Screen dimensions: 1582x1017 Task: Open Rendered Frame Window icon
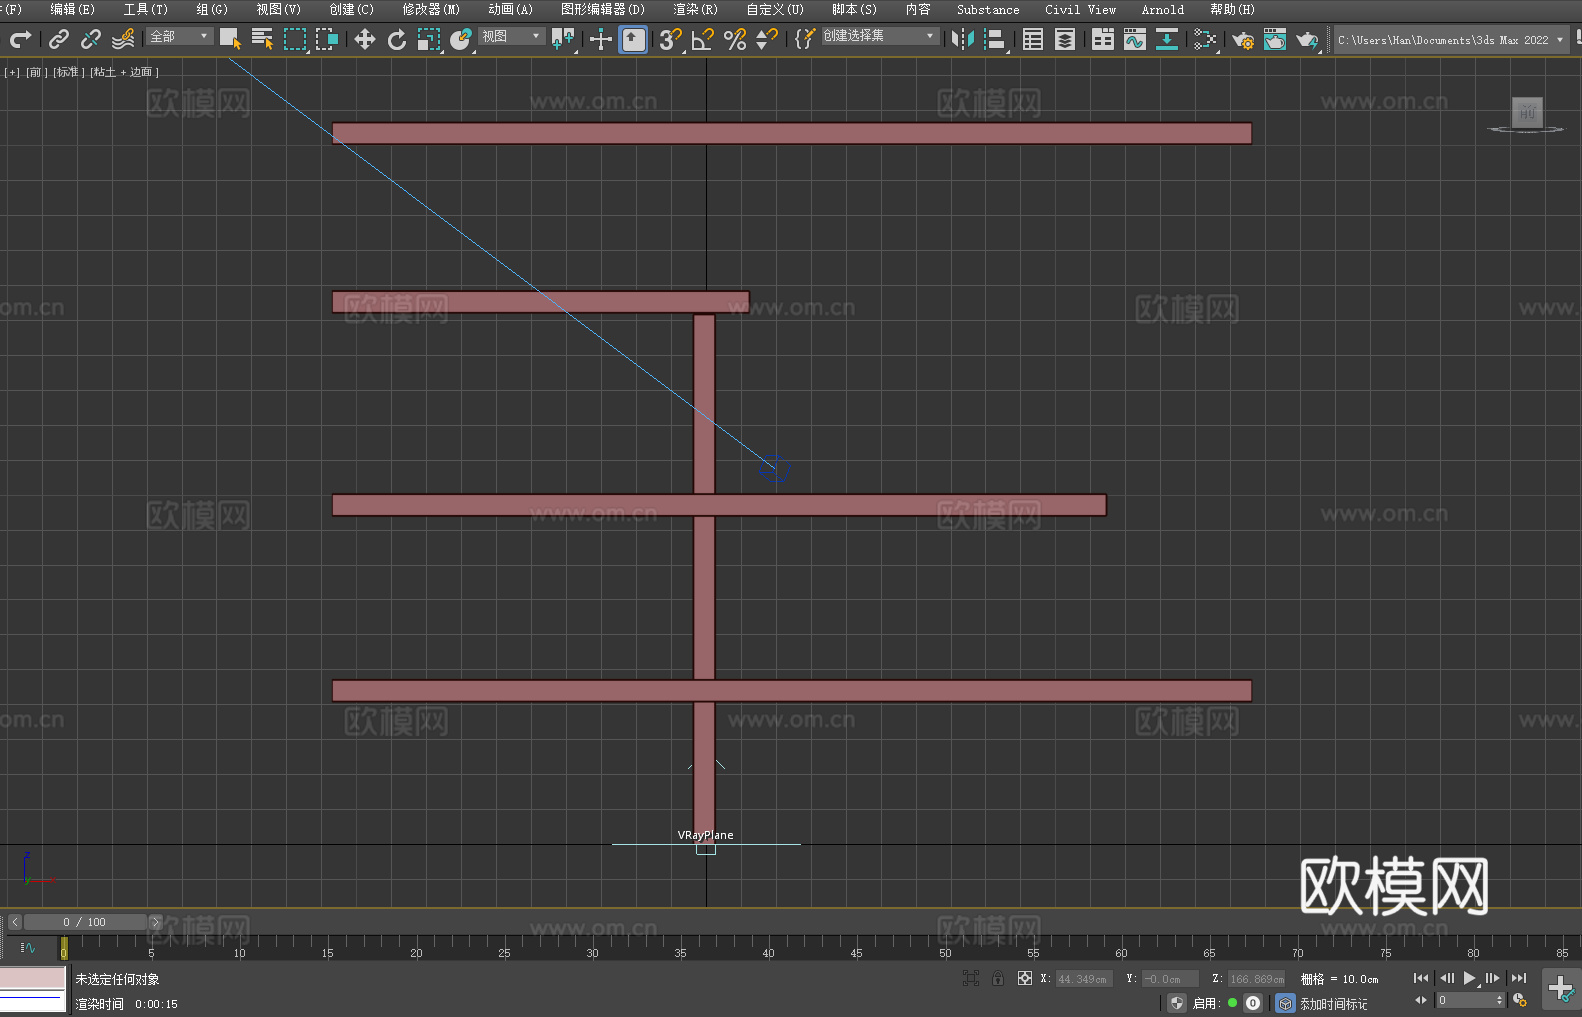(1275, 39)
